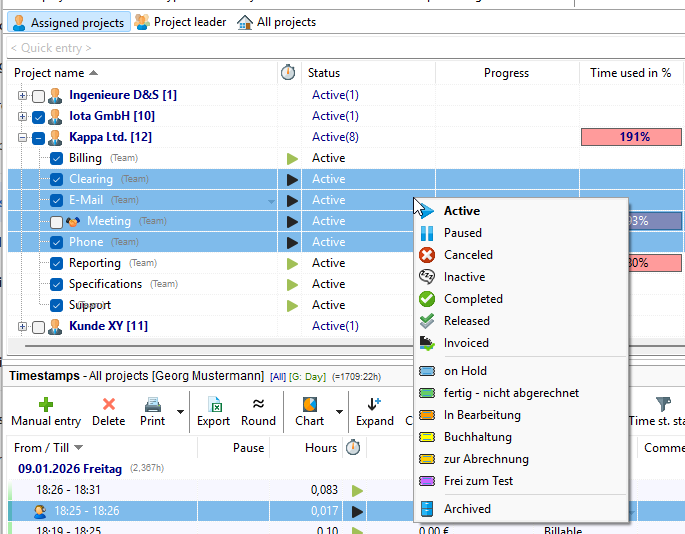Click the stopwatch column header icon

[x=288, y=73]
